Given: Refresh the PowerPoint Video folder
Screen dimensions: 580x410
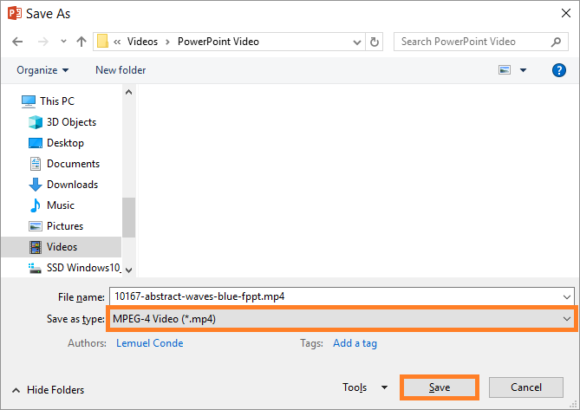Looking at the screenshot, I should click(x=374, y=42).
